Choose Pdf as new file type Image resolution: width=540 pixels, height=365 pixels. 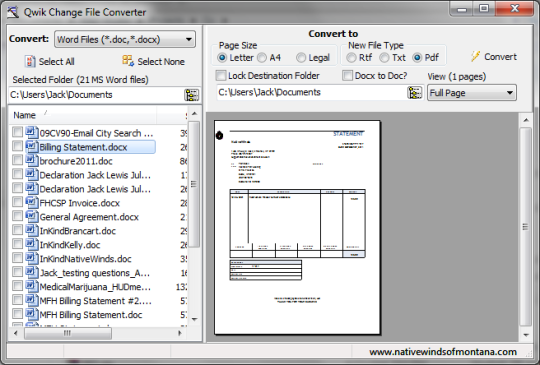[417, 58]
